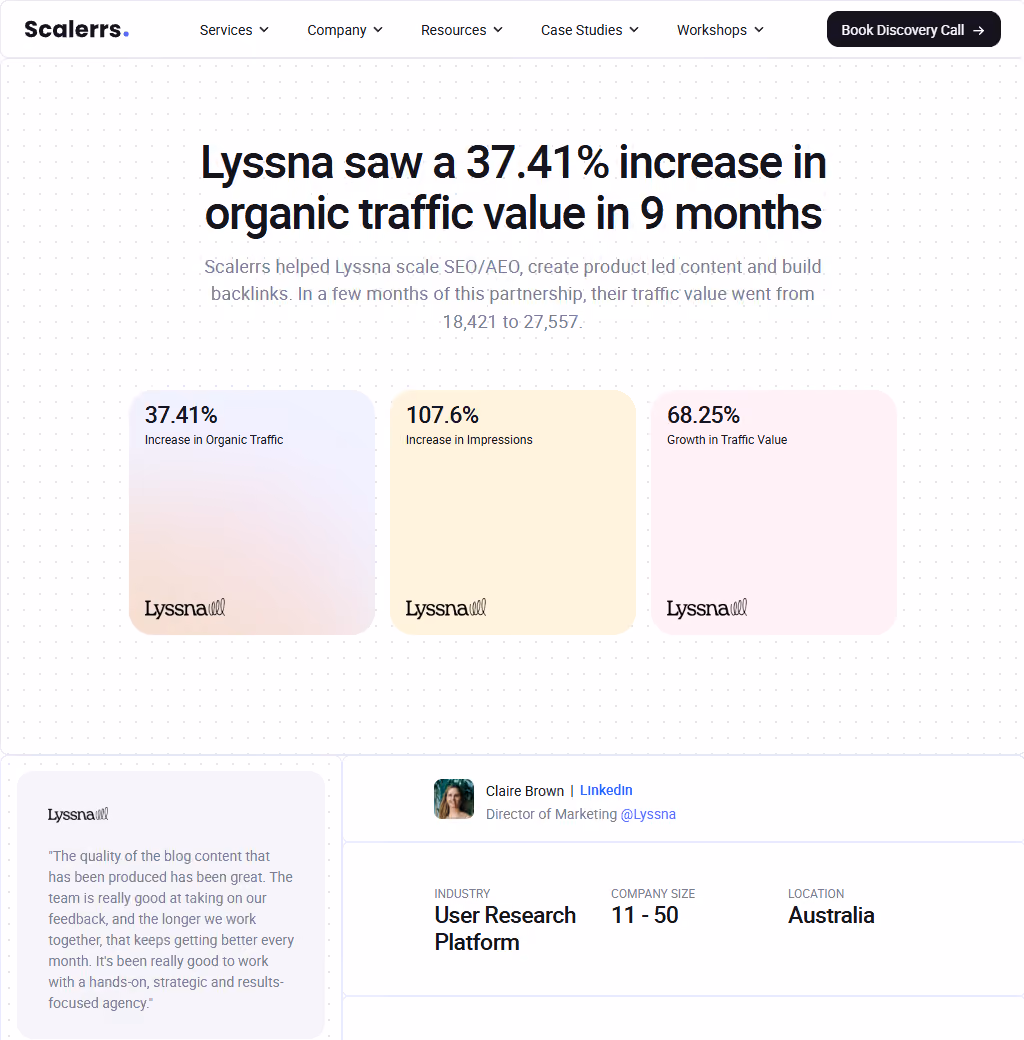
Task: Open the Resources menu
Action: (462, 30)
